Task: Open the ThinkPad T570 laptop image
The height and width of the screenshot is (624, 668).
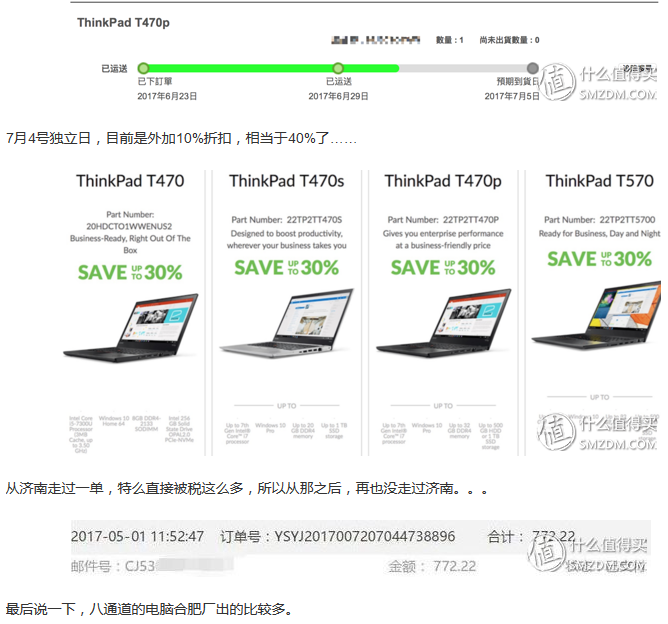Action: pos(596,315)
